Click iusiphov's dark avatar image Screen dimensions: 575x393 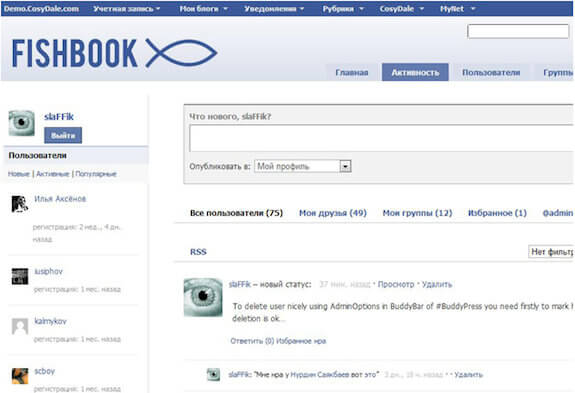pos(20,276)
